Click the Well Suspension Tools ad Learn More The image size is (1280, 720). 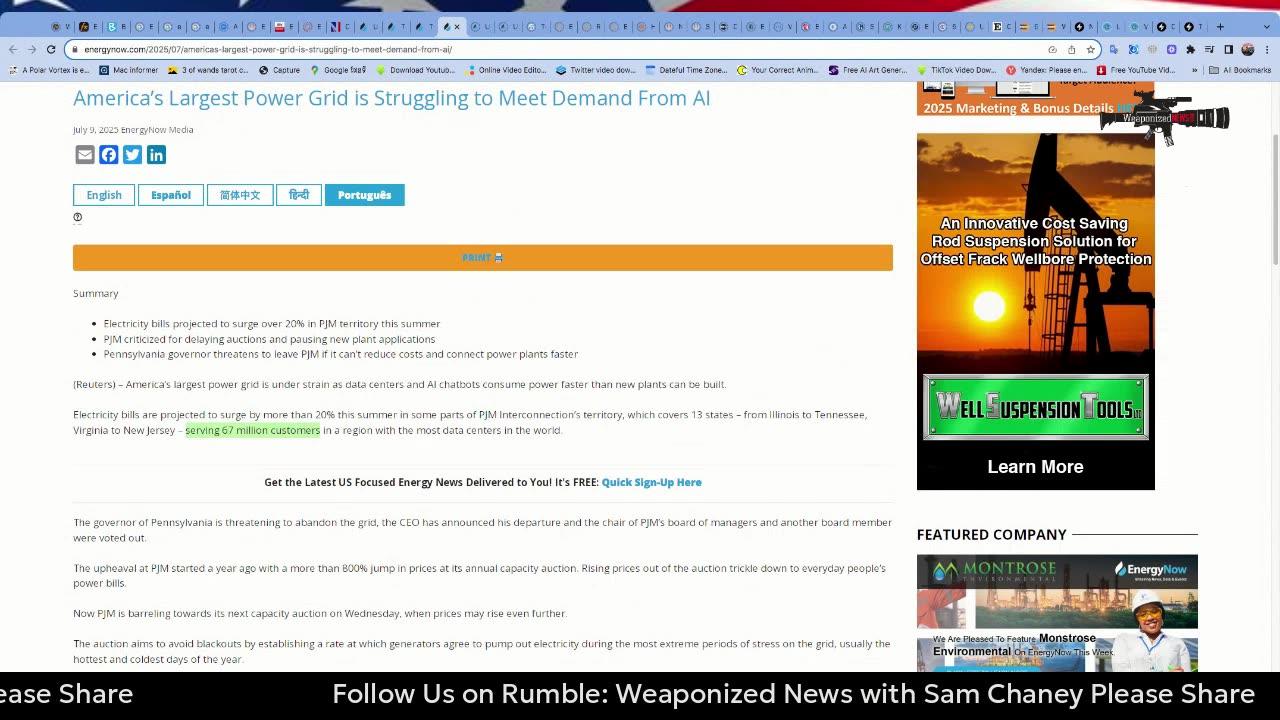click(1035, 467)
